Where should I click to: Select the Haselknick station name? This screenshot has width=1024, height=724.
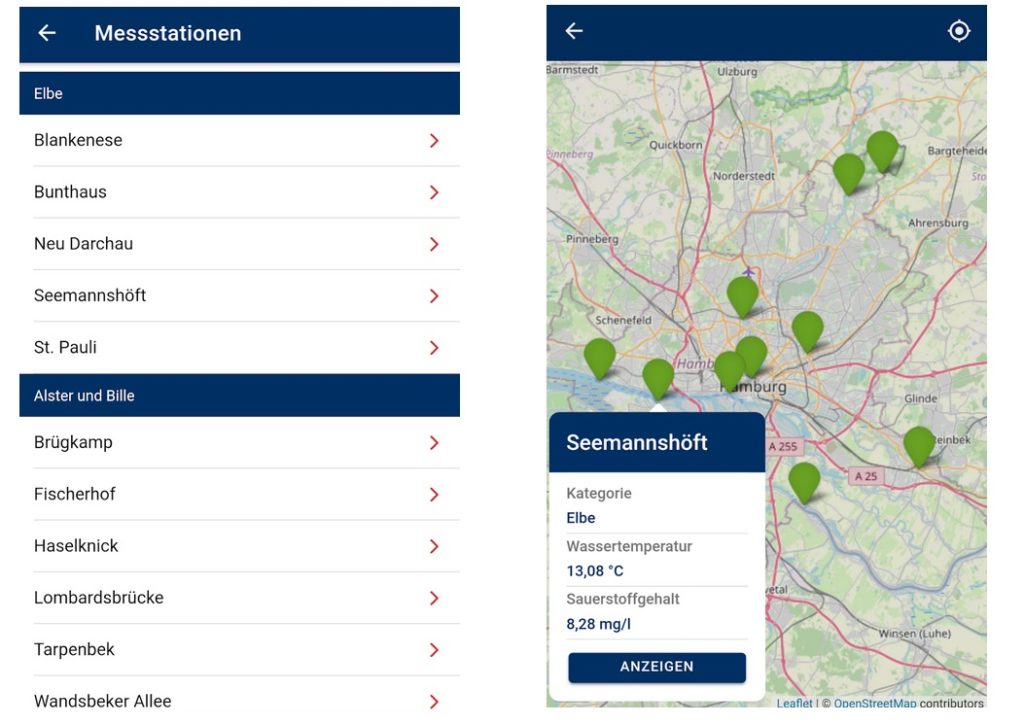click(76, 546)
